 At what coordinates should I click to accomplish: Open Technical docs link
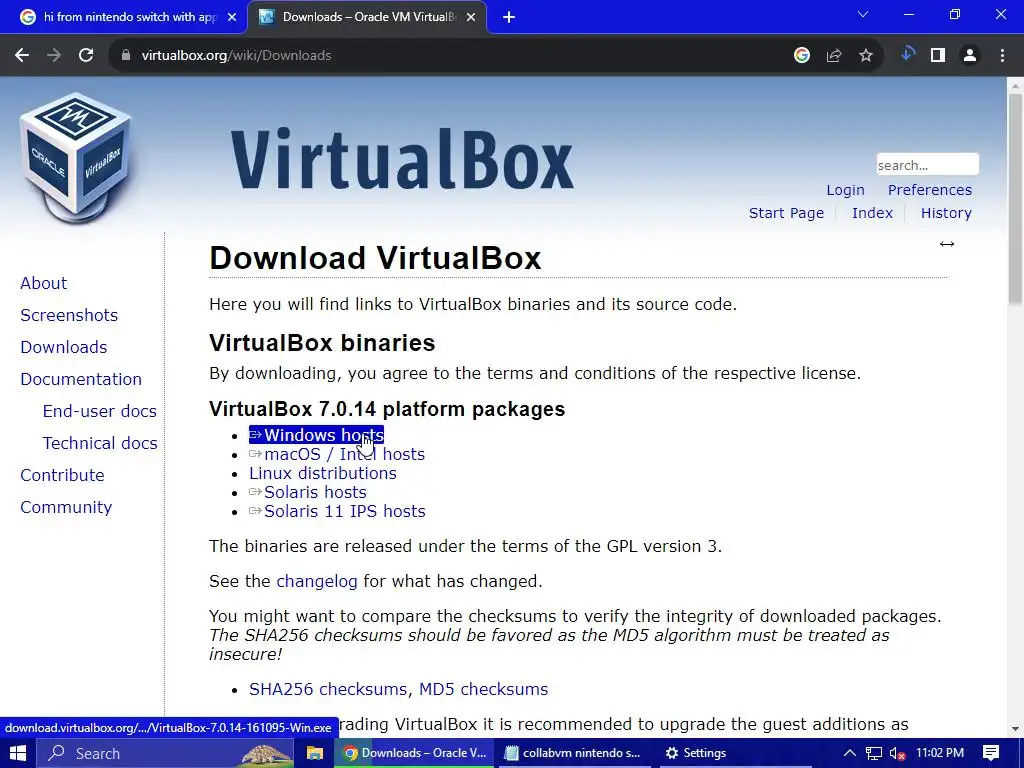click(x=100, y=443)
